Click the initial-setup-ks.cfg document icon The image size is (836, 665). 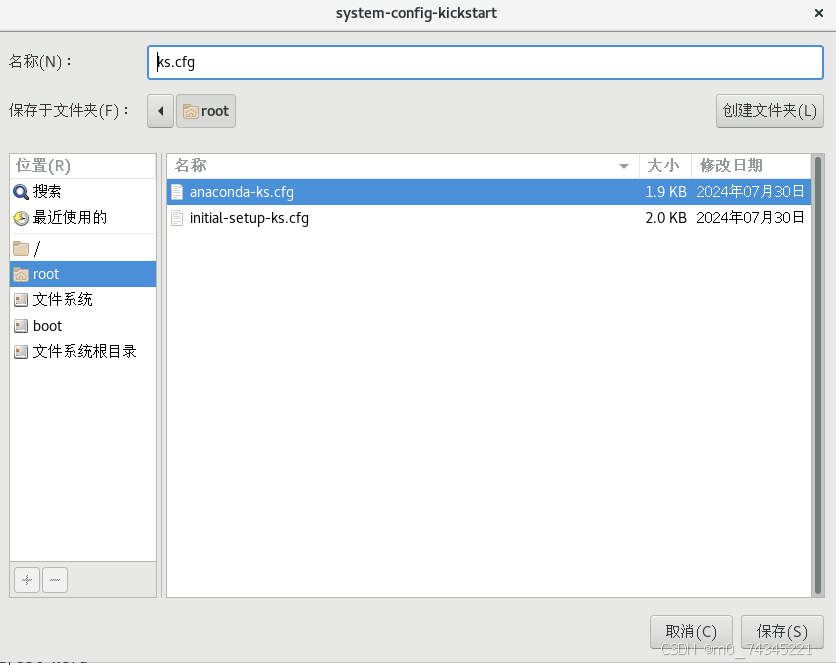pyautogui.click(x=177, y=218)
